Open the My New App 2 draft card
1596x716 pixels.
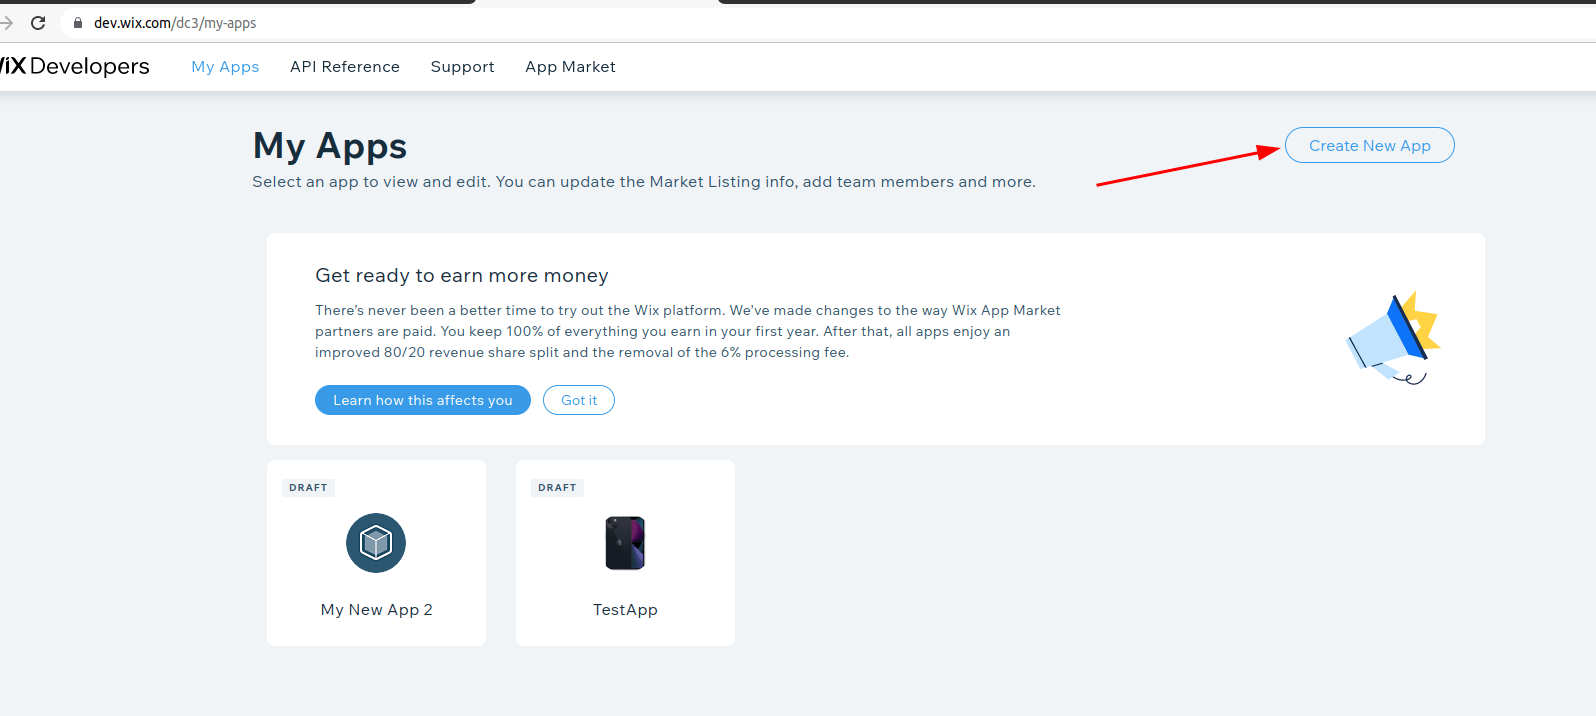tap(376, 553)
